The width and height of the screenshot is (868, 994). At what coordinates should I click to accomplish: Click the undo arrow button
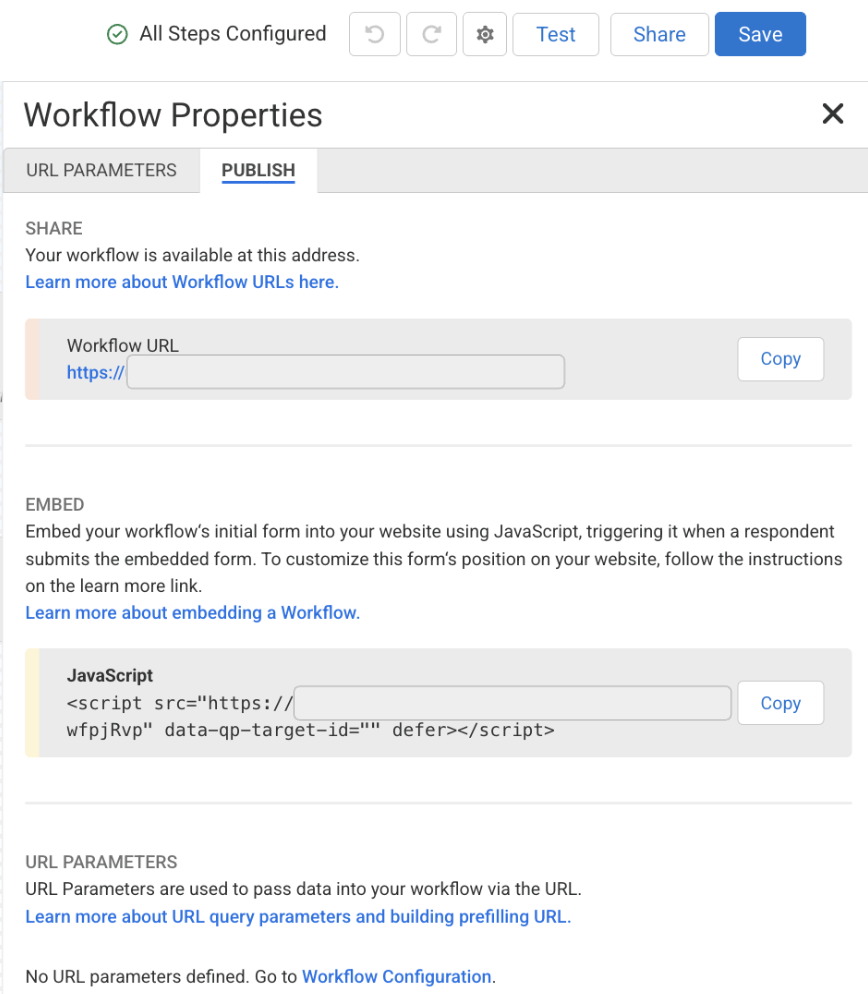pyautogui.click(x=374, y=34)
